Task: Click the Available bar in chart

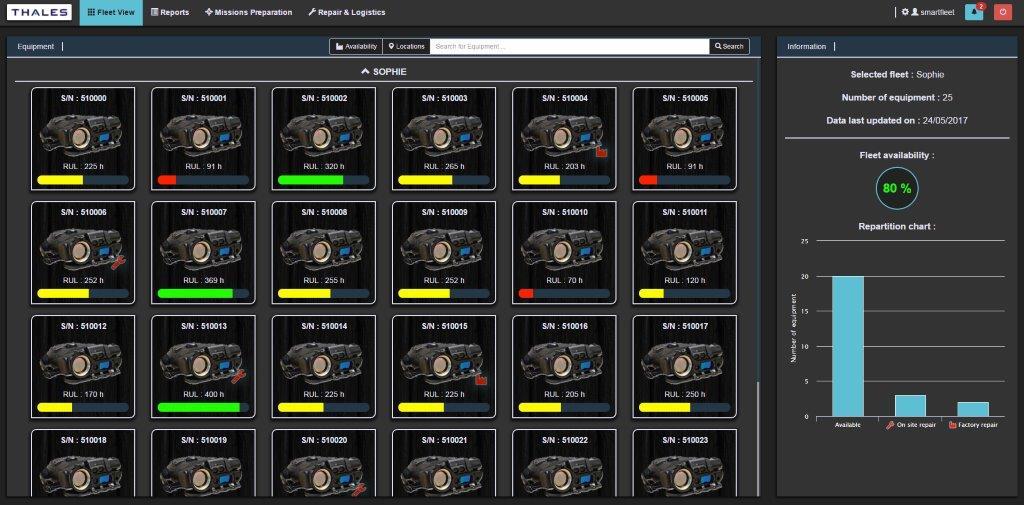Action: (x=848, y=346)
